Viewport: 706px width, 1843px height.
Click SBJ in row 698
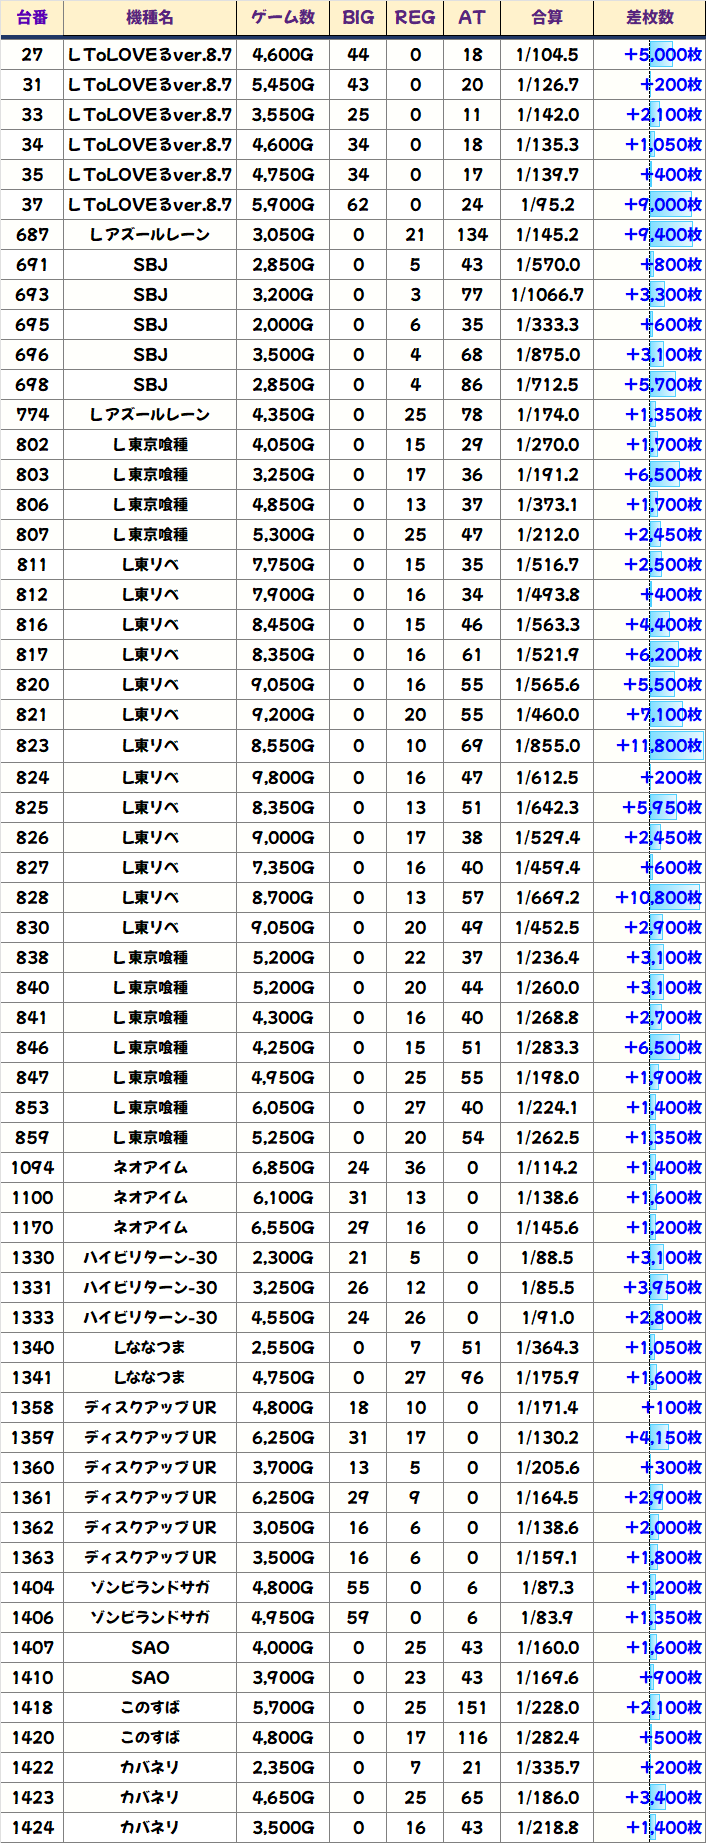coord(150,385)
